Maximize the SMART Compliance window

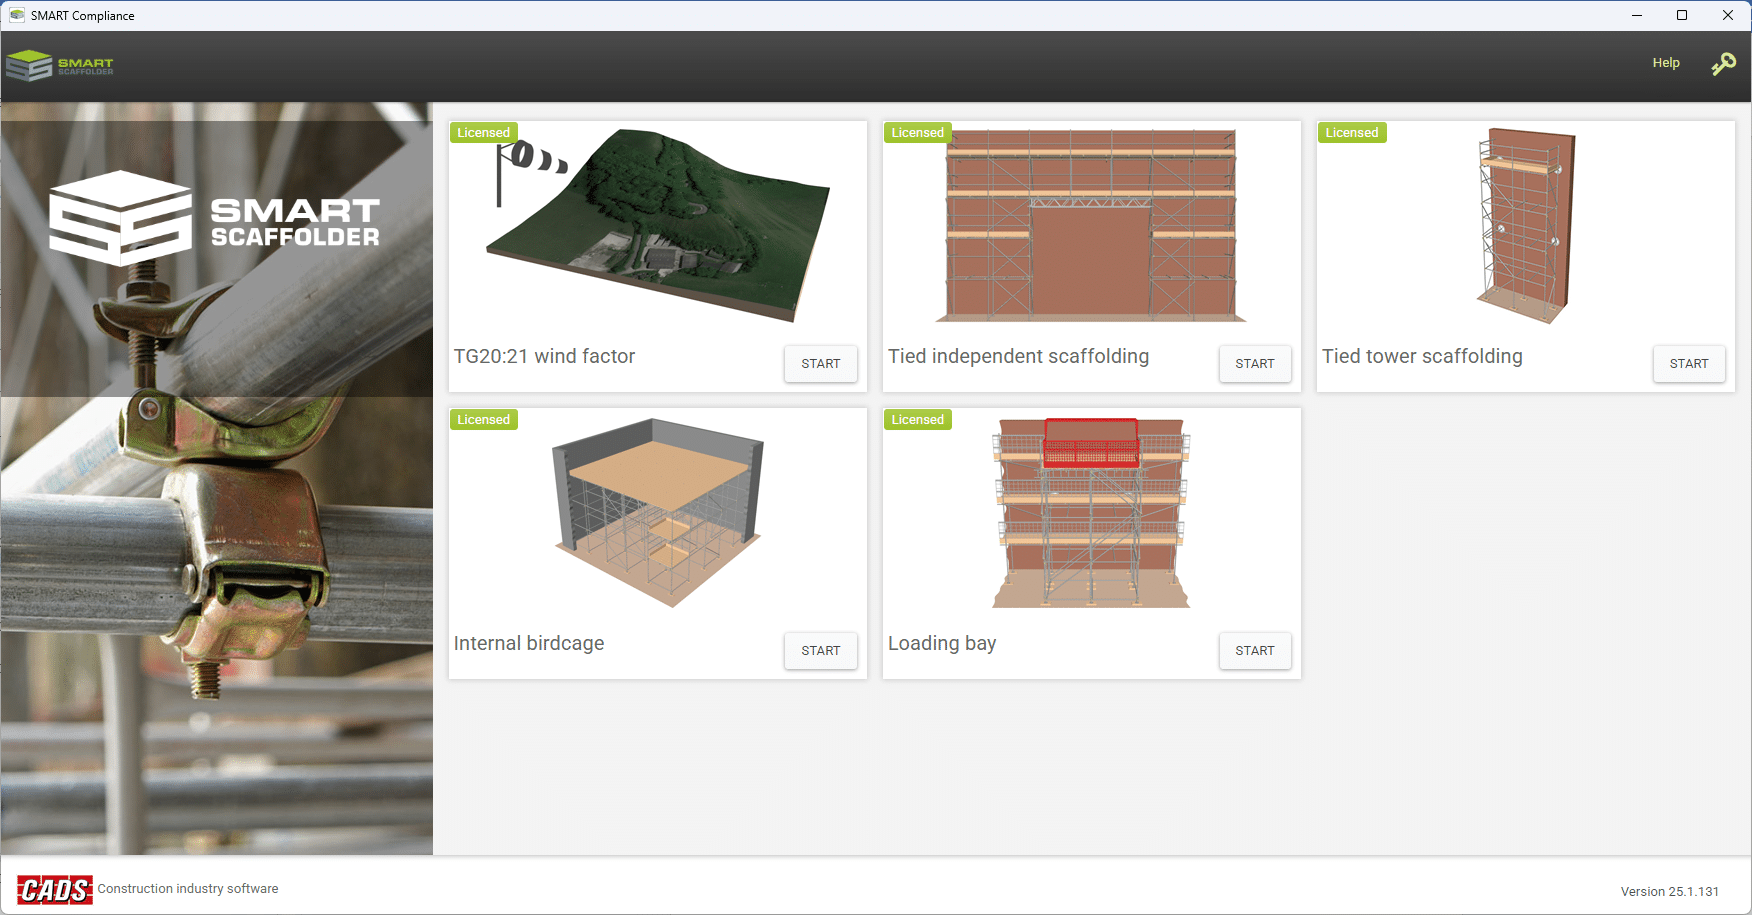click(x=1682, y=15)
